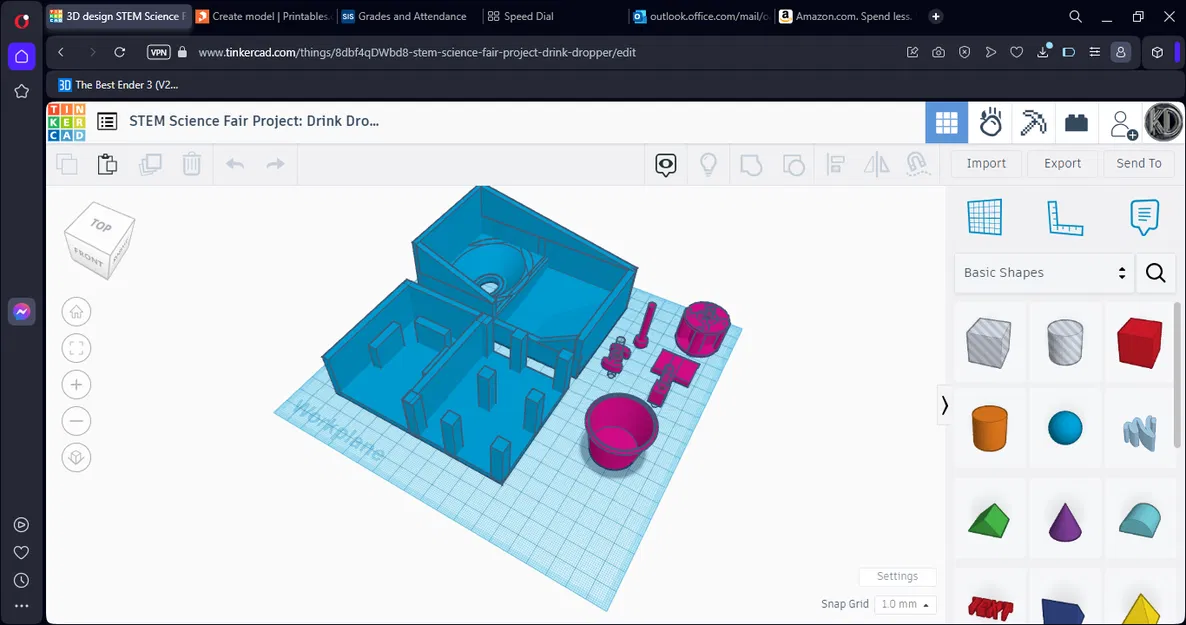This screenshot has width=1186, height=625.
Task: Select the Notes tool in shapes panel
Action: pos(1144,217)
